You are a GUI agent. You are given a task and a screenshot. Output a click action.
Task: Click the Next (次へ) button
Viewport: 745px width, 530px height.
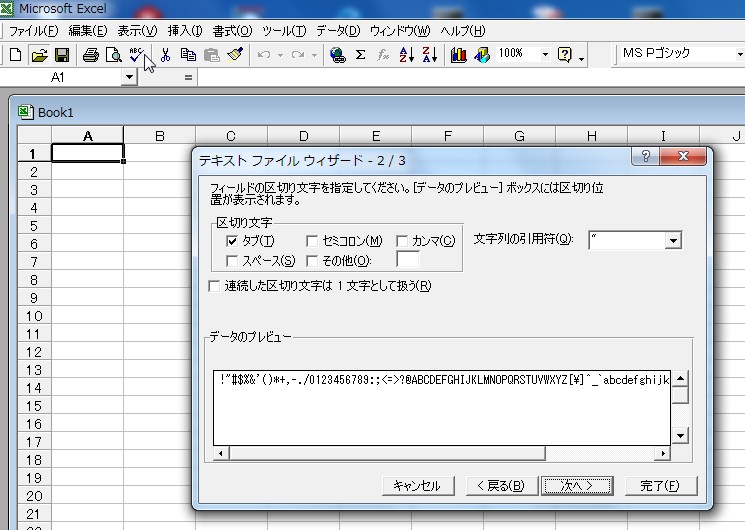tap(577, 486)
